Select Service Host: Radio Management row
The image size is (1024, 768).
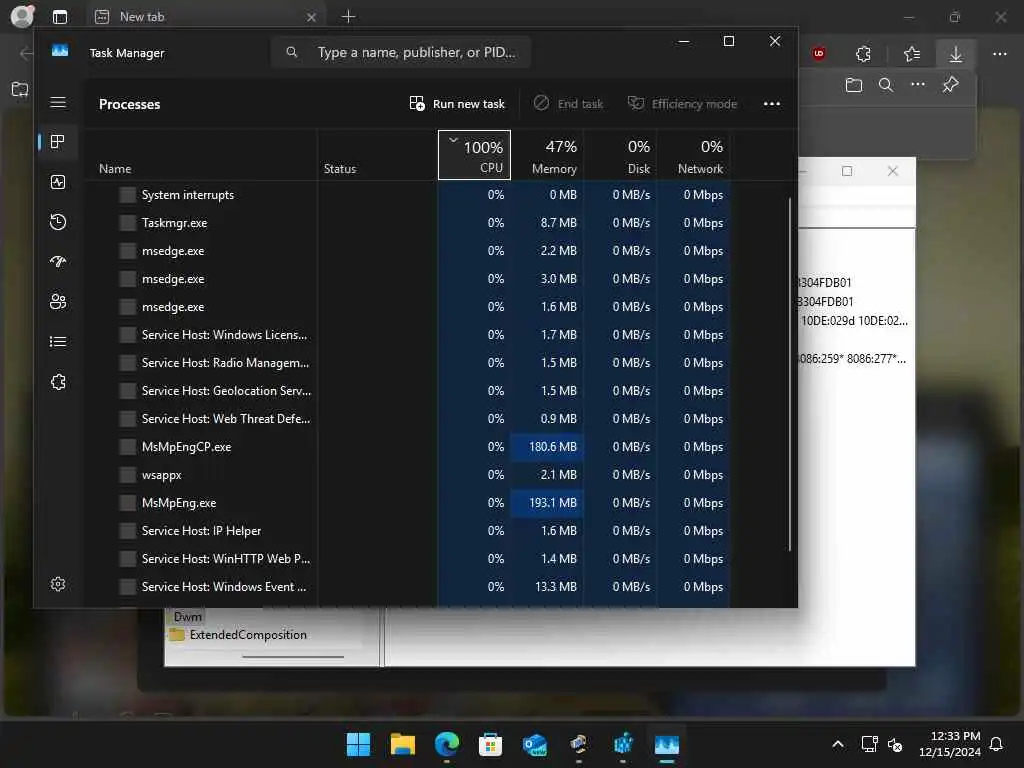point(408,362)
